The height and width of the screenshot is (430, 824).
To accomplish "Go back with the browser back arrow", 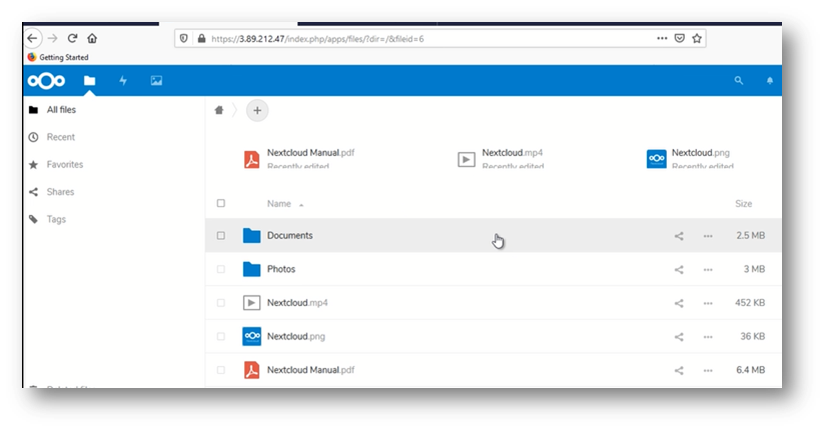I will [33, 38].
